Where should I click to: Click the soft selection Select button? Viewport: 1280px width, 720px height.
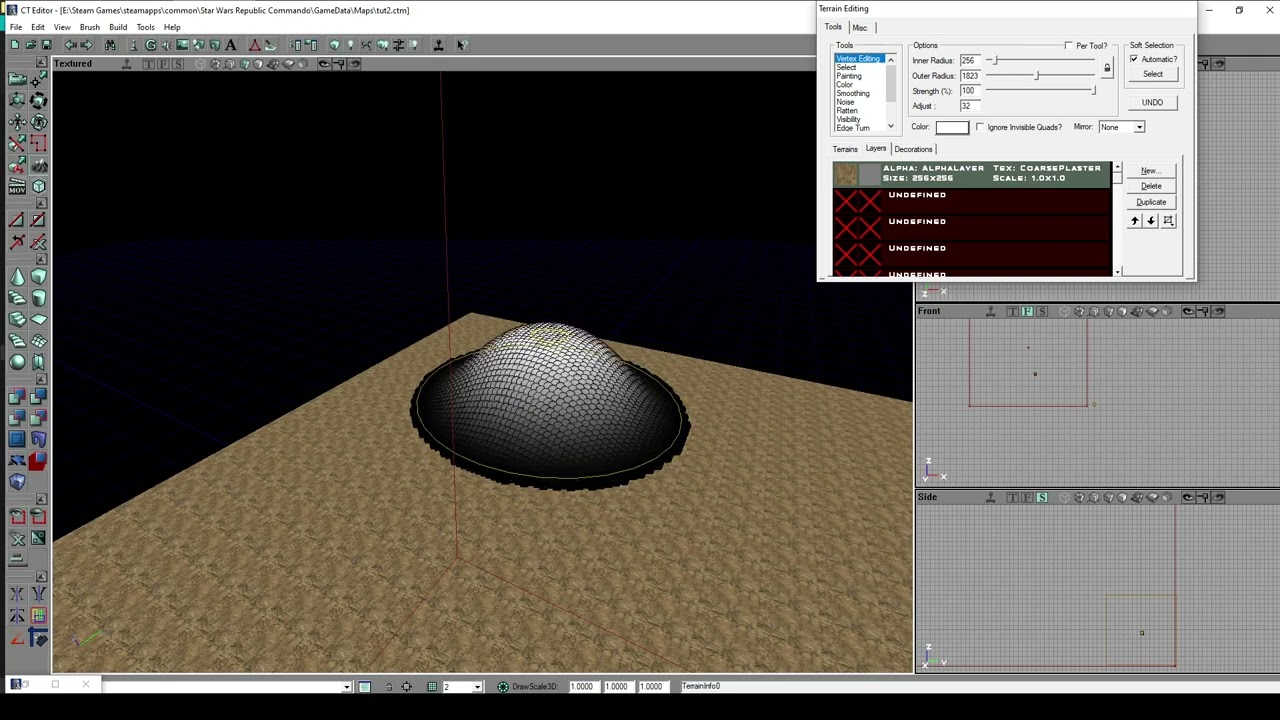click(1153, 74)
